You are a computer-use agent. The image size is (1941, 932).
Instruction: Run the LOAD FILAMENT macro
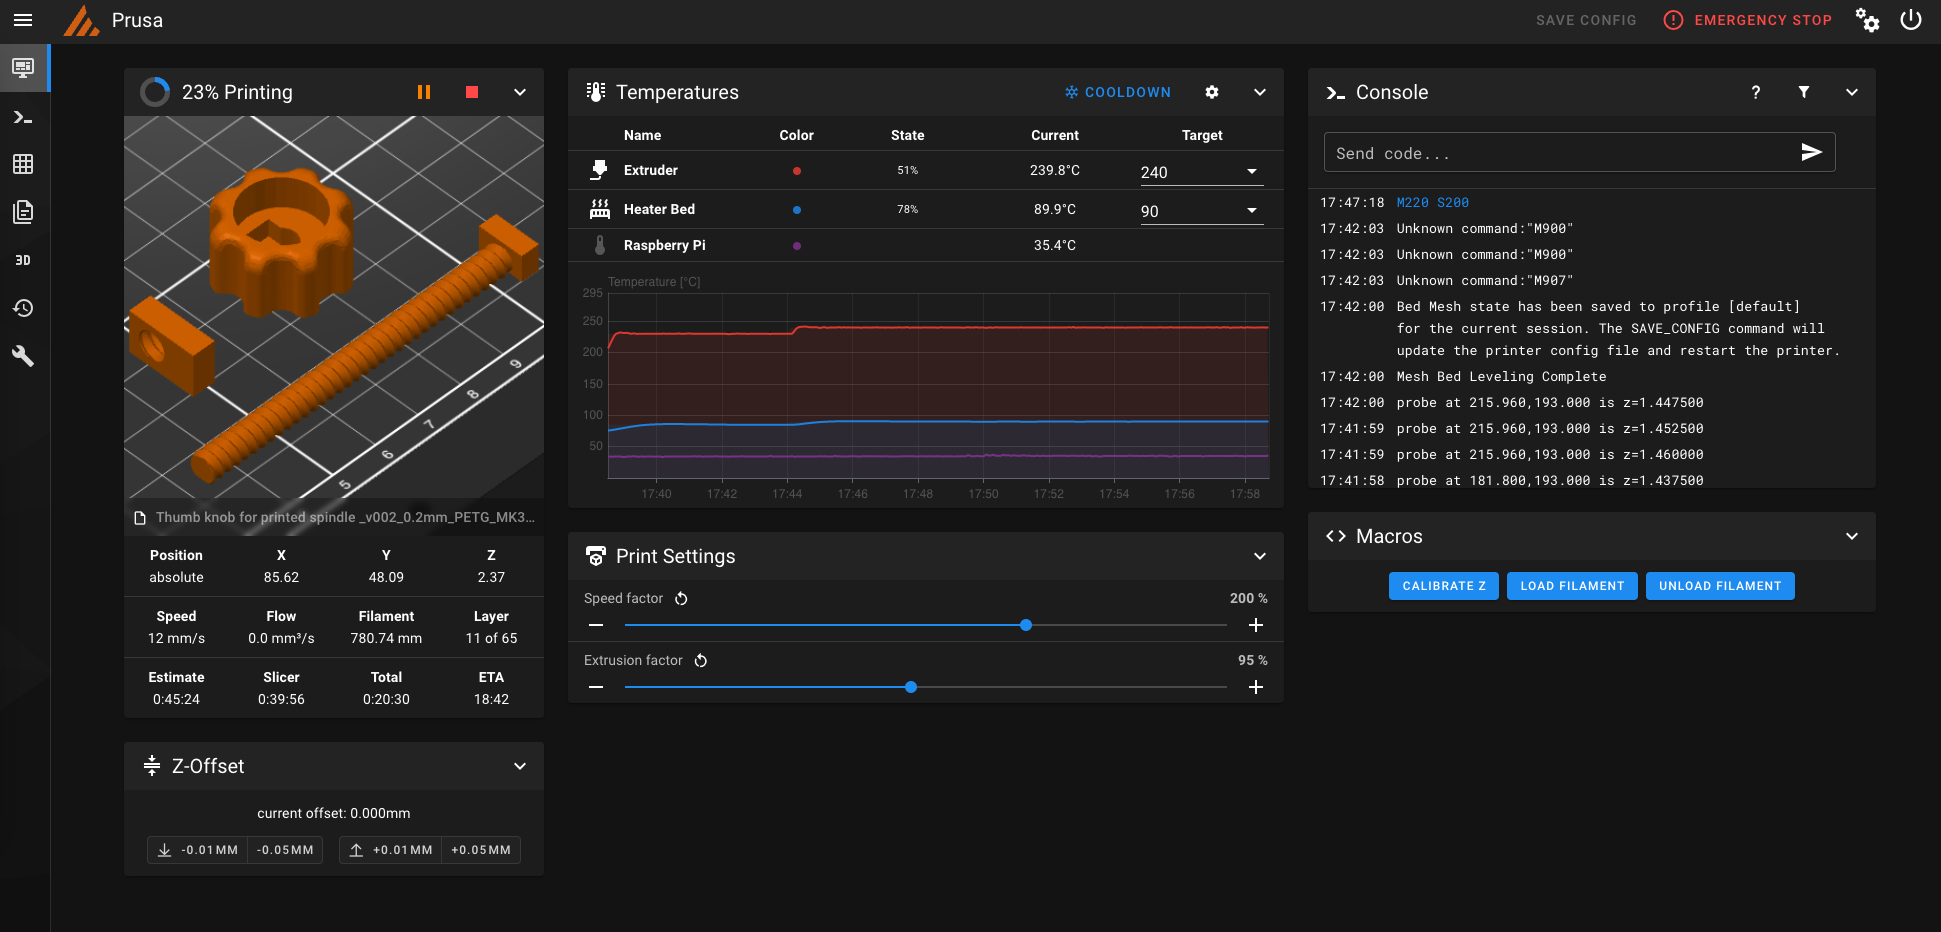pyautogui.click(x=1572, y=586)
